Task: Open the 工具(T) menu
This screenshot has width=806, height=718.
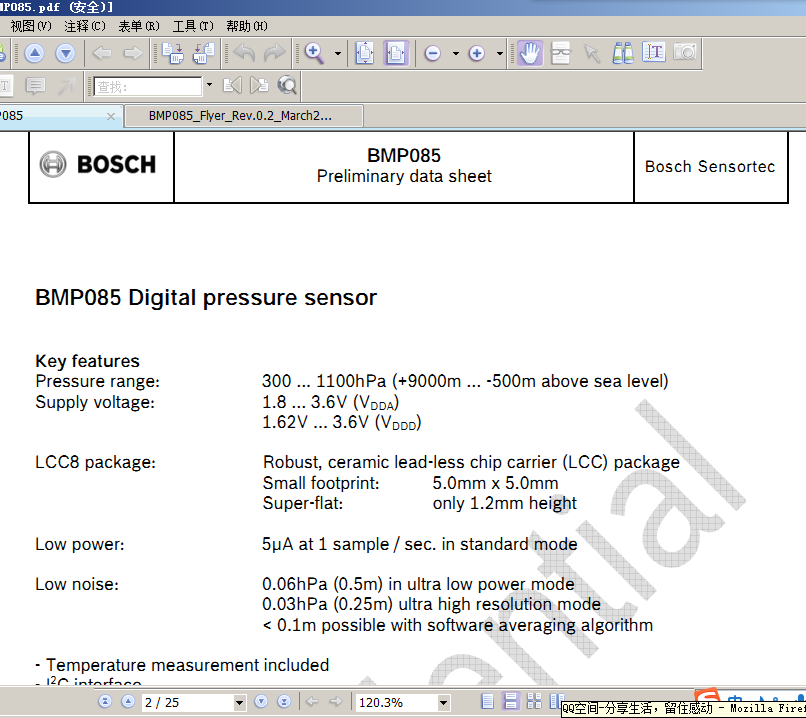Action: tap(193, 26)
